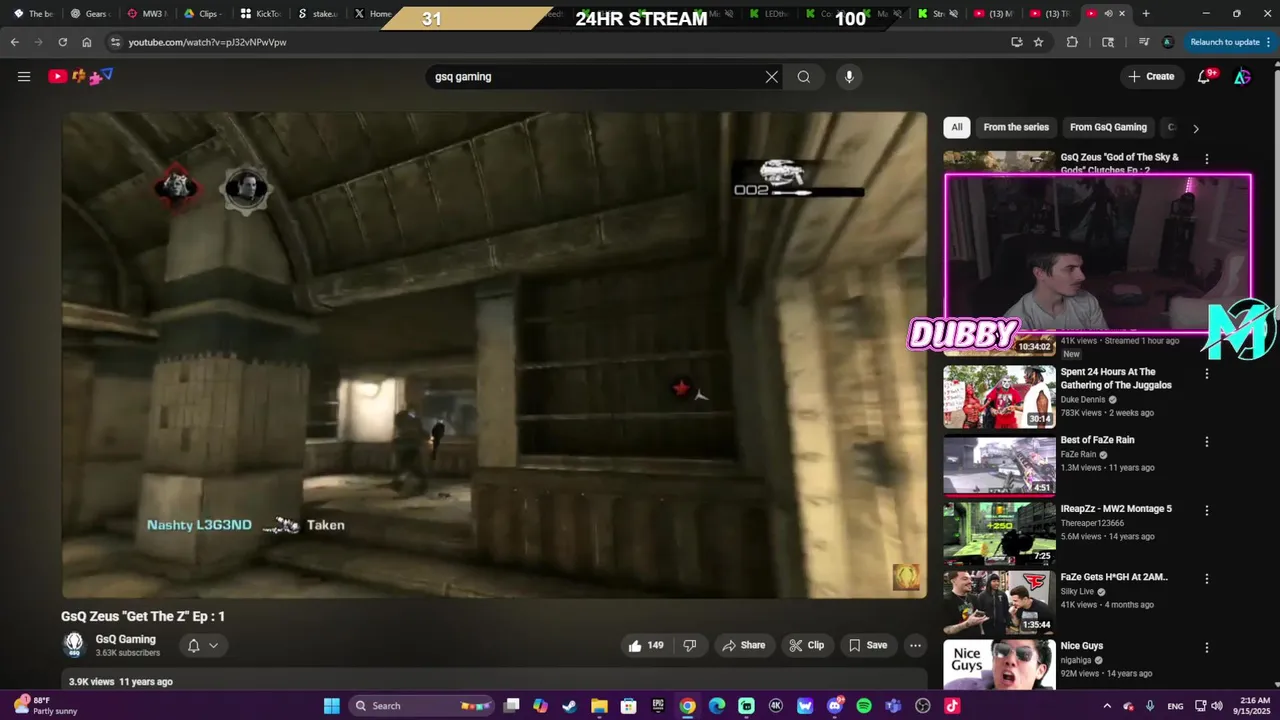1280x720 pixels.
Task: Open Spotify from the taskbar
Action: click(864, 706)
